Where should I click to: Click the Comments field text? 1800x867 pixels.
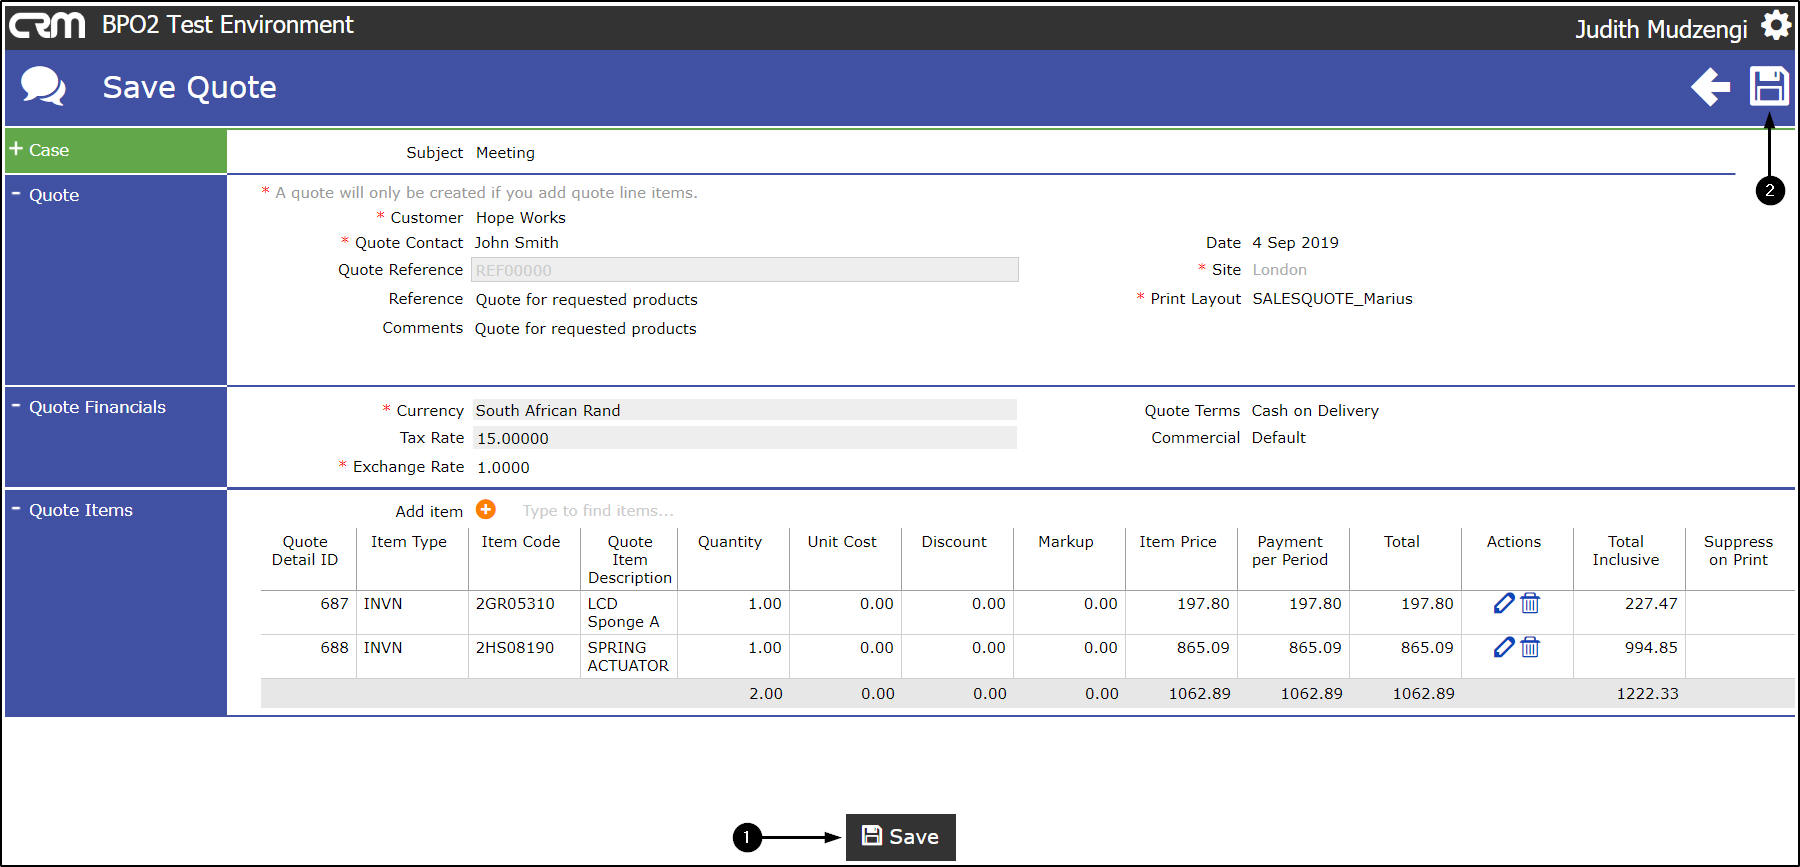click(x=586, y=329)
